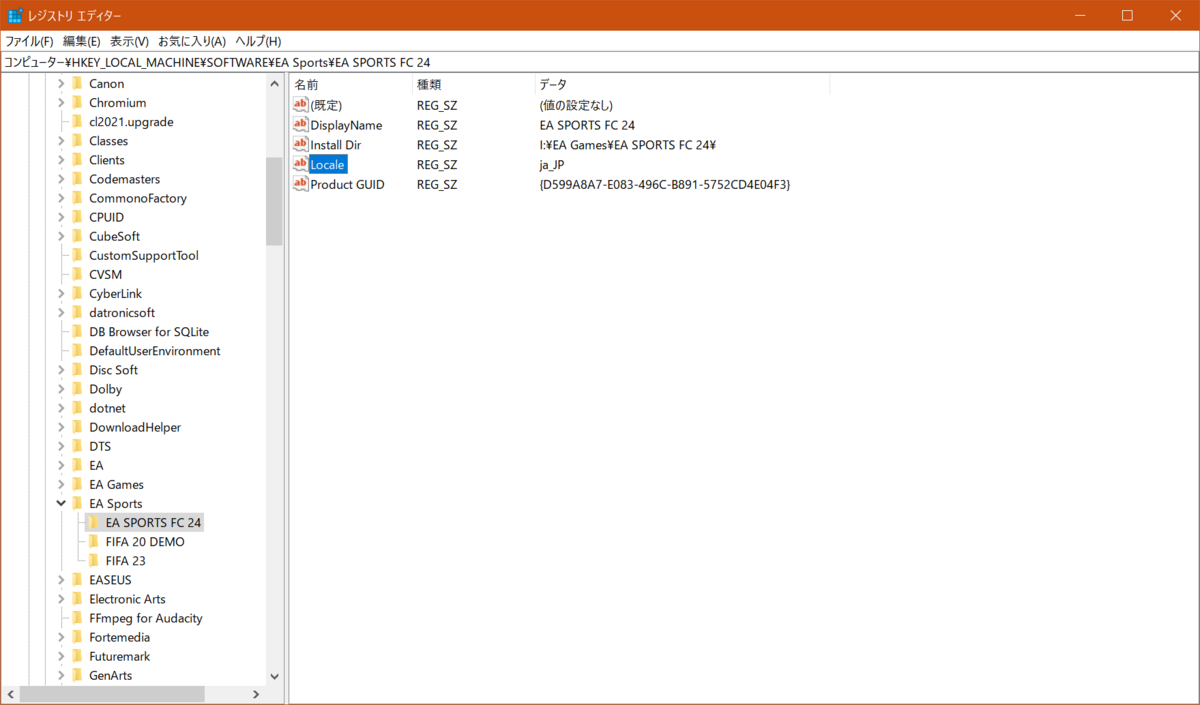Expand the CyberLink key
The image size is (1200, 705).
click(61, 294)
